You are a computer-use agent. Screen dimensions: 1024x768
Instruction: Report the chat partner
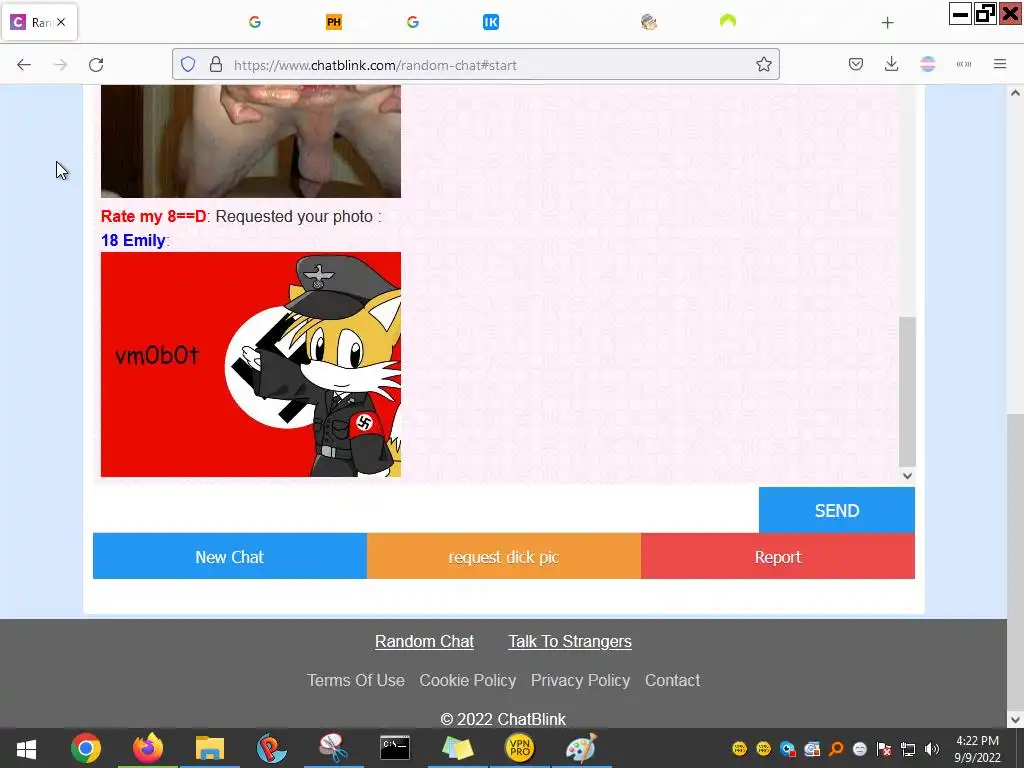pyautogui.click(x=778, y=556)
